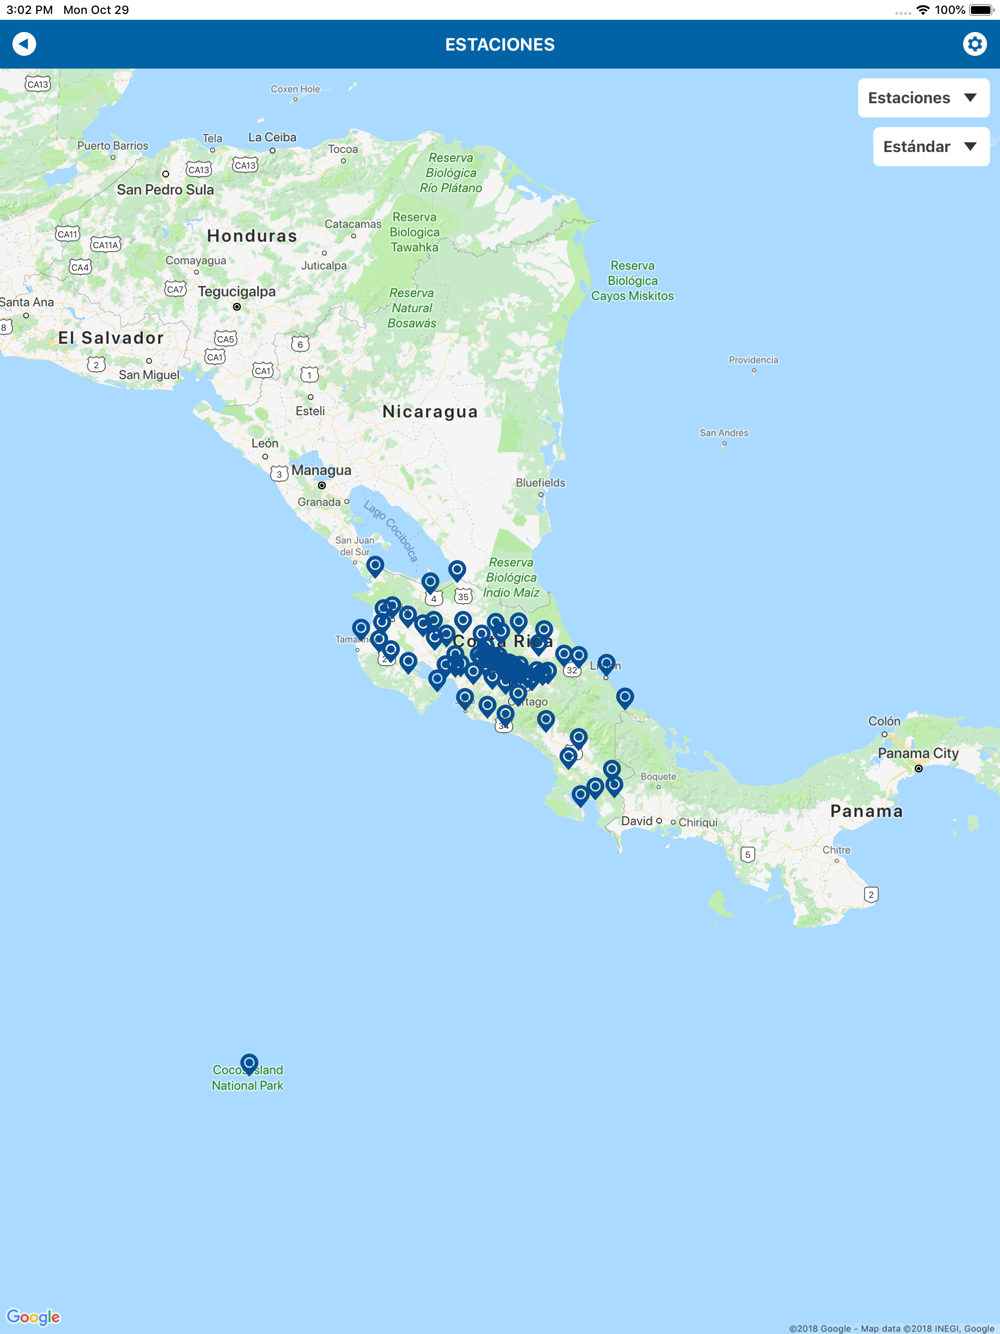The image size is (1000, 1334).
Task: Click the Panama country label
Action: (x=866, y=811)
